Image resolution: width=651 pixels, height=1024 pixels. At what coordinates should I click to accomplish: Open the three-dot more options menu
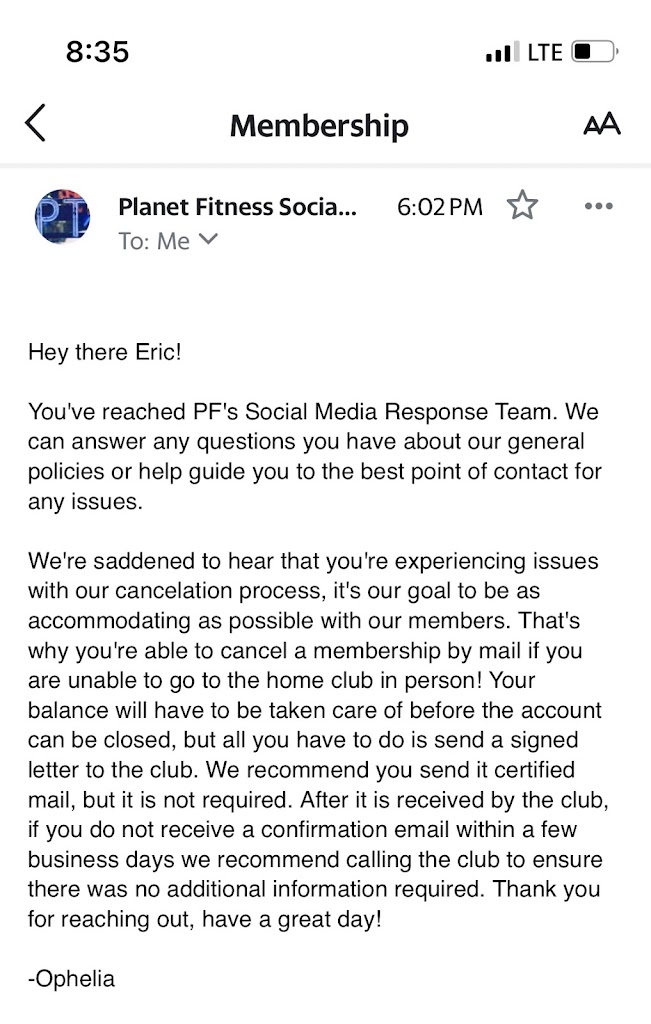[x=598, y=206]
